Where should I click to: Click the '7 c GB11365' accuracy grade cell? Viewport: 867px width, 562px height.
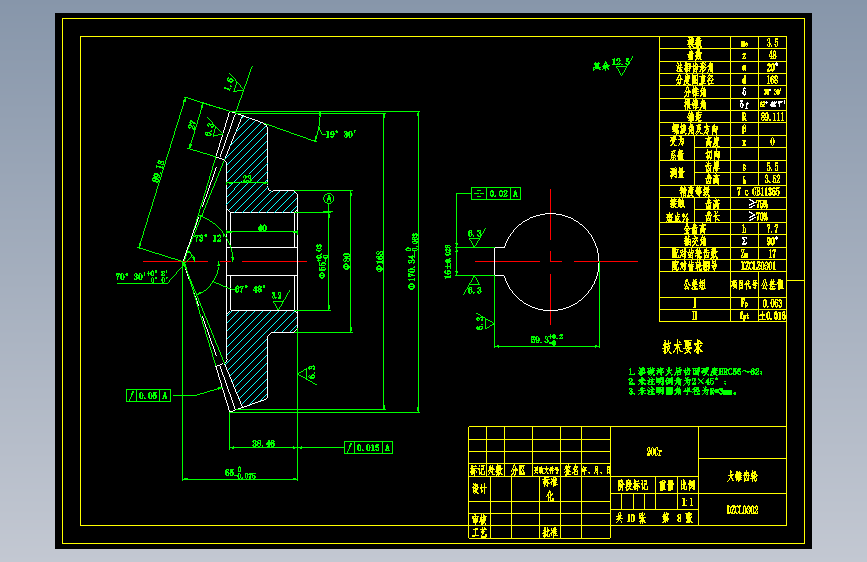[758, 191]
